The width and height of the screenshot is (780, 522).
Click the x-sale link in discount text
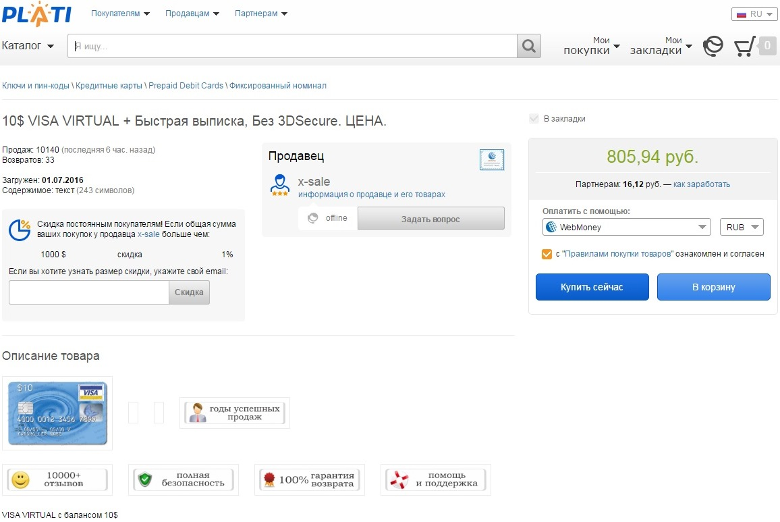pyautogui.click(x=149, y=234)
